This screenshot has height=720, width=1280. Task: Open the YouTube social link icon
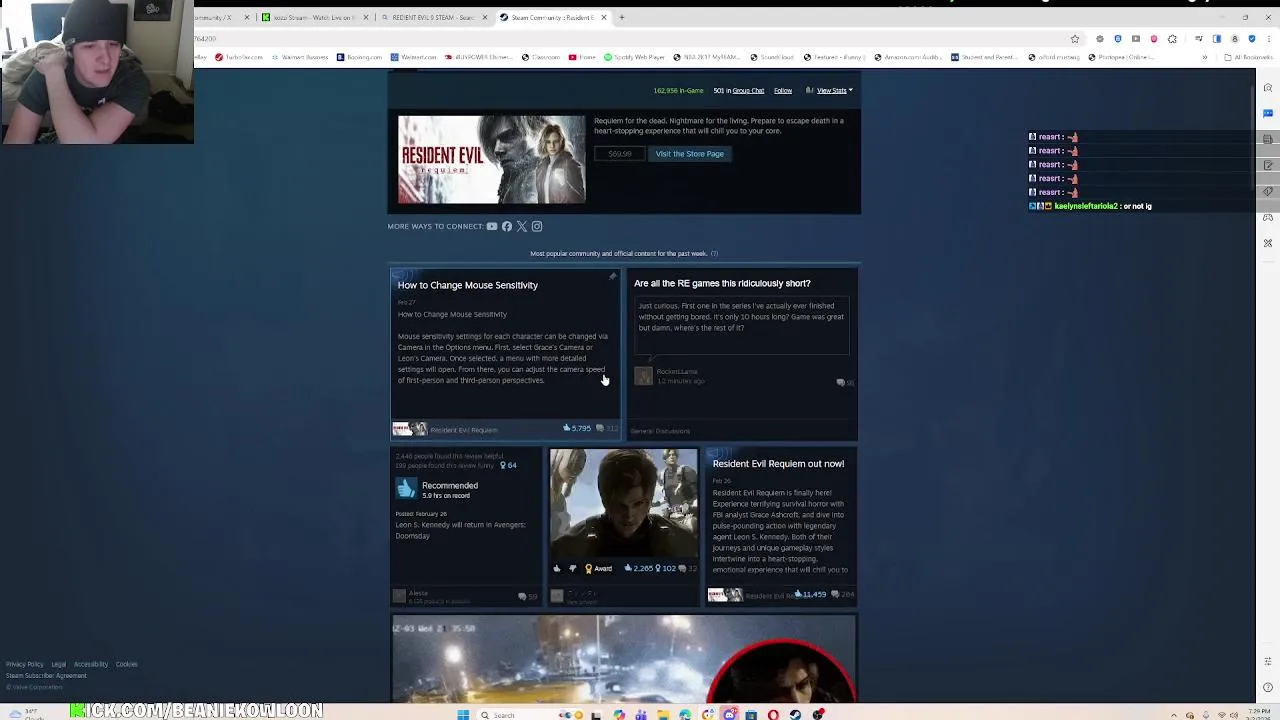[x=491, y=226]
